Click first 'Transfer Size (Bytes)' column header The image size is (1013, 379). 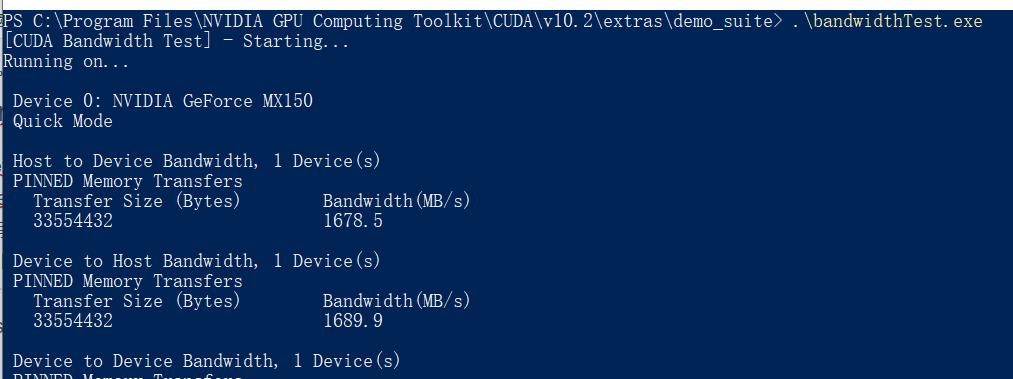coord(137,201)
